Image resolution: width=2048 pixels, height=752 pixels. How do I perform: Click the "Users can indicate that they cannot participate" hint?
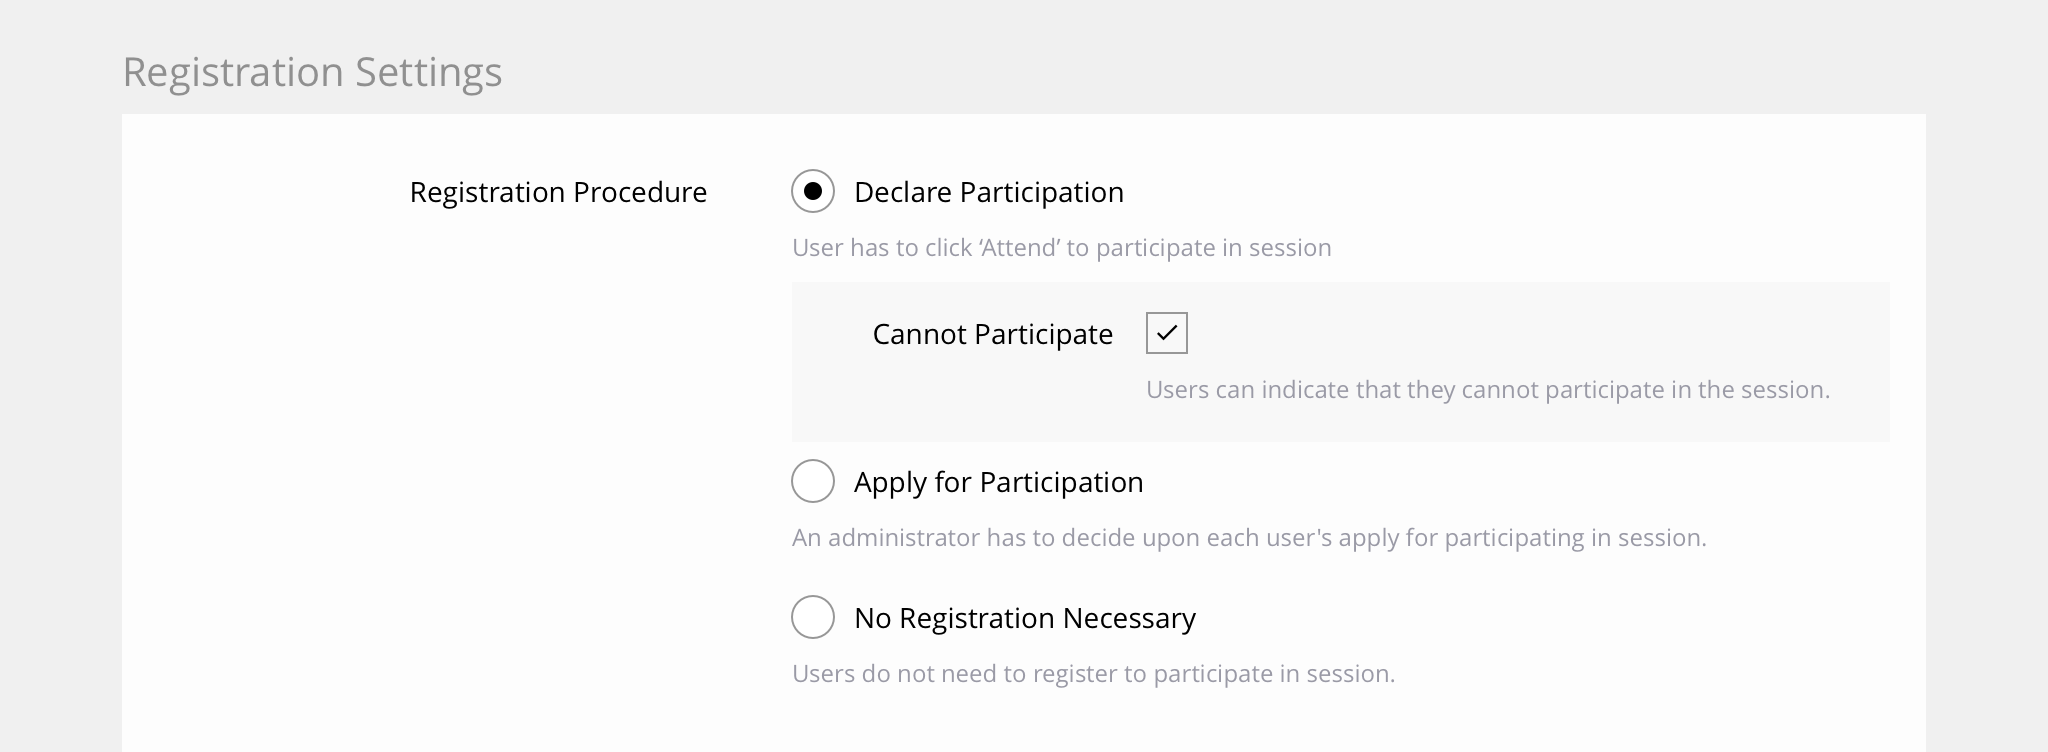tap(1487, 390)
